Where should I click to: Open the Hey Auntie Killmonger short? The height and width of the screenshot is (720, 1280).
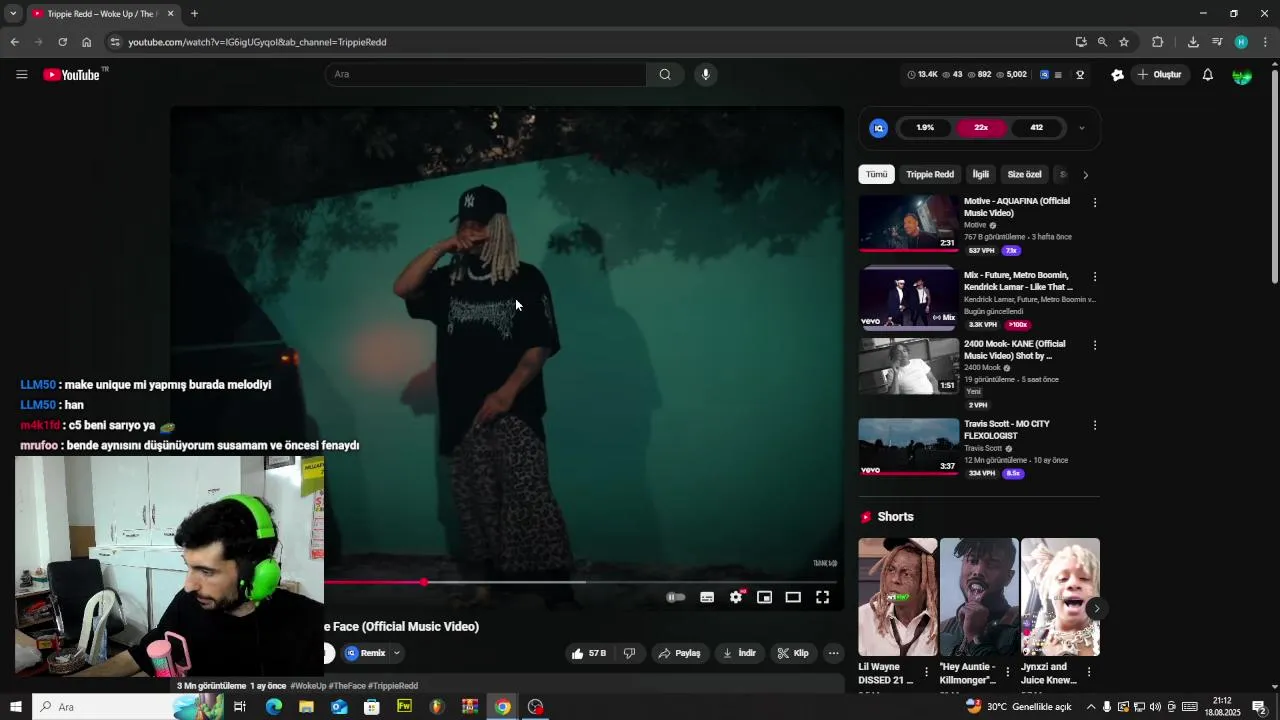click(979, 596)
